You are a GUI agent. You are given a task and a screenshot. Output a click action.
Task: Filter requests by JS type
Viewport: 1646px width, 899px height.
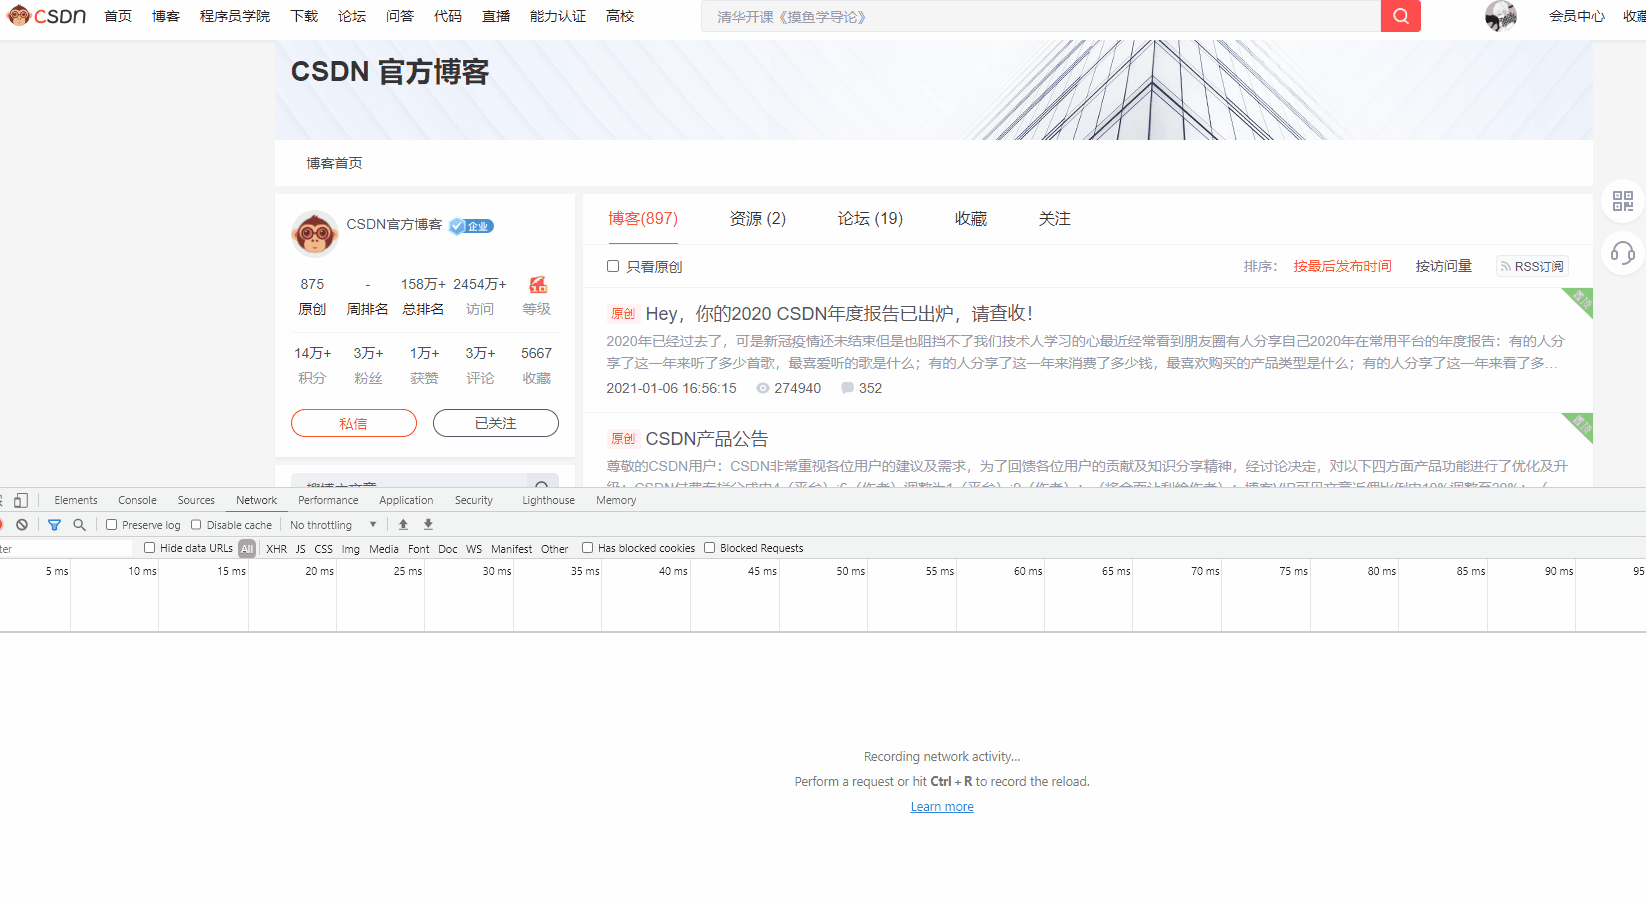point(301,548)
